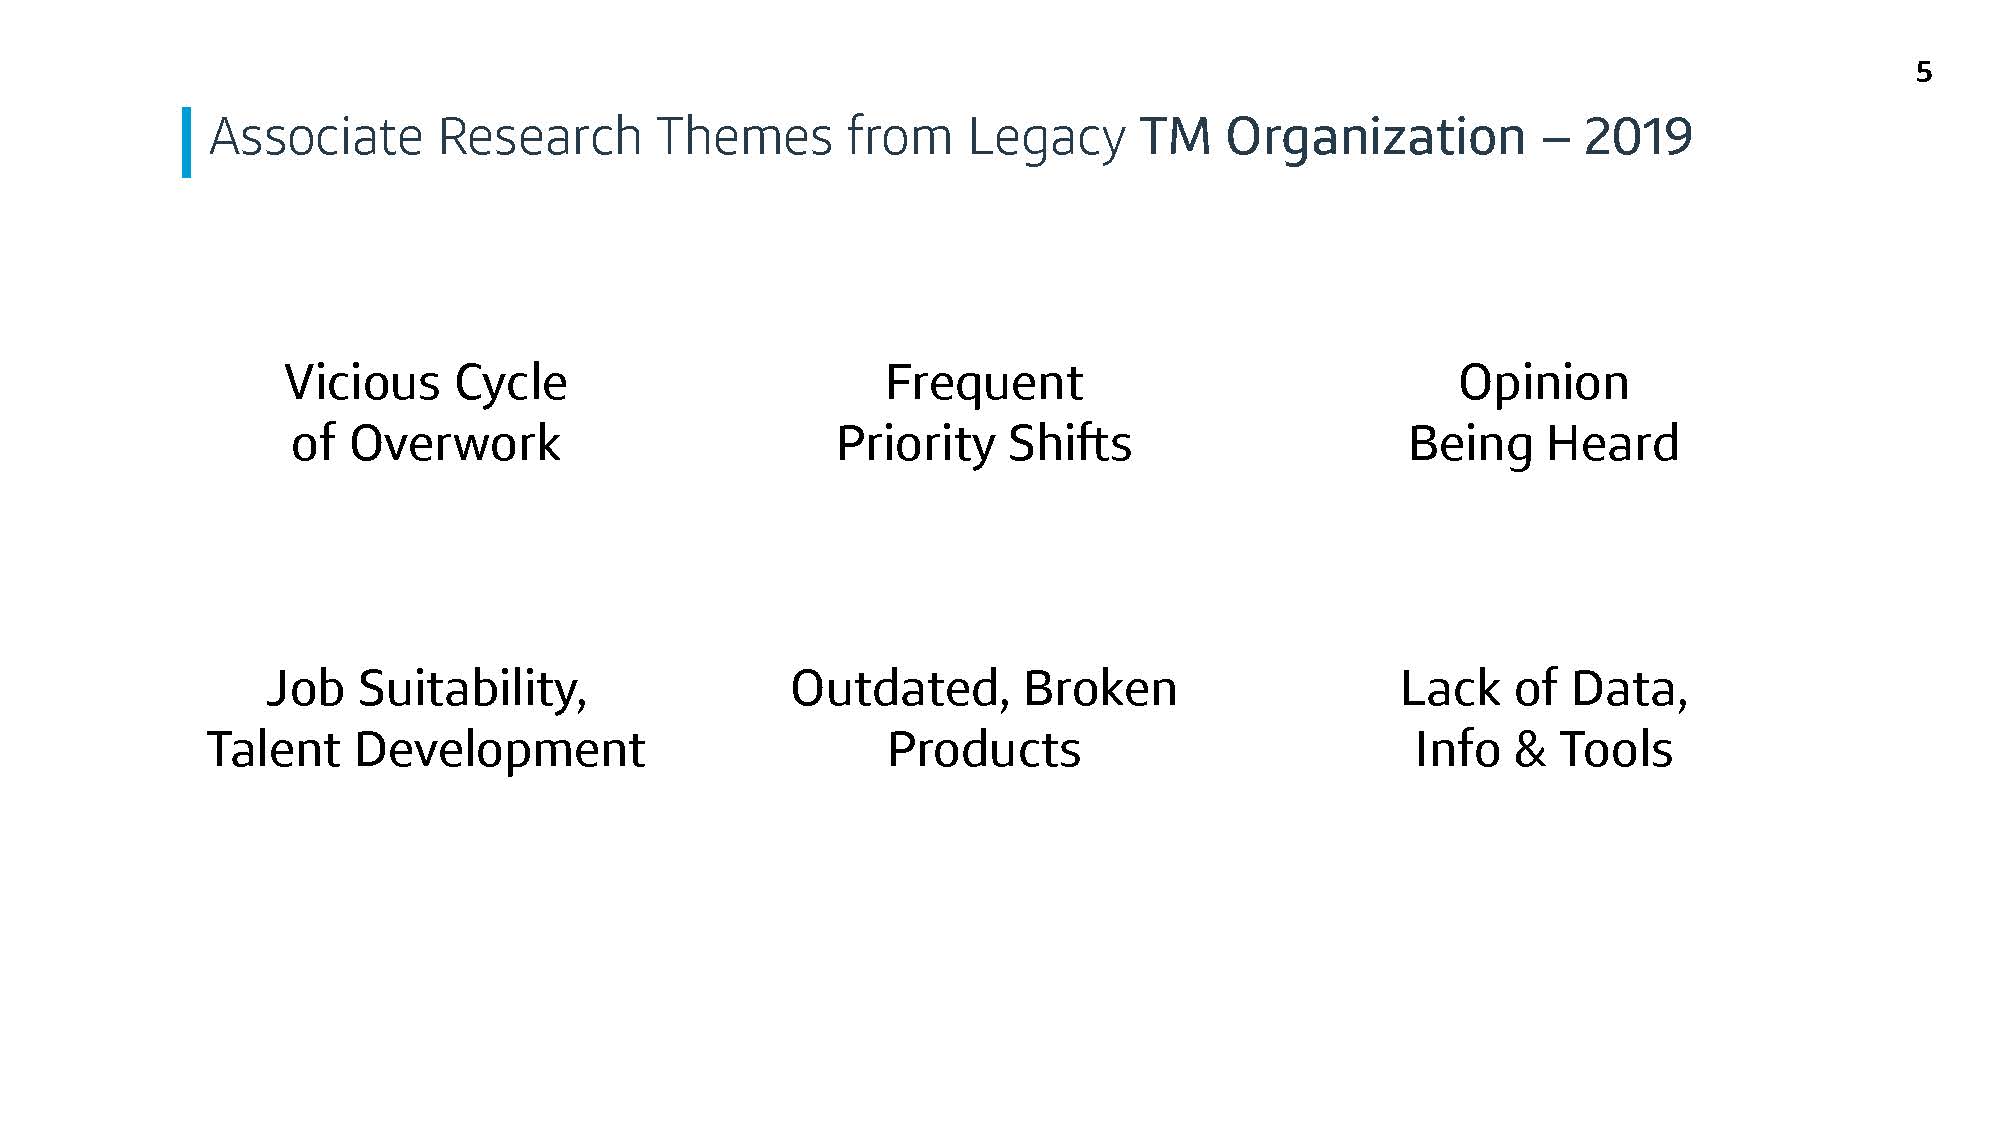
Task: Select the word "Frequent"
Action: click(x=984, y=384)
